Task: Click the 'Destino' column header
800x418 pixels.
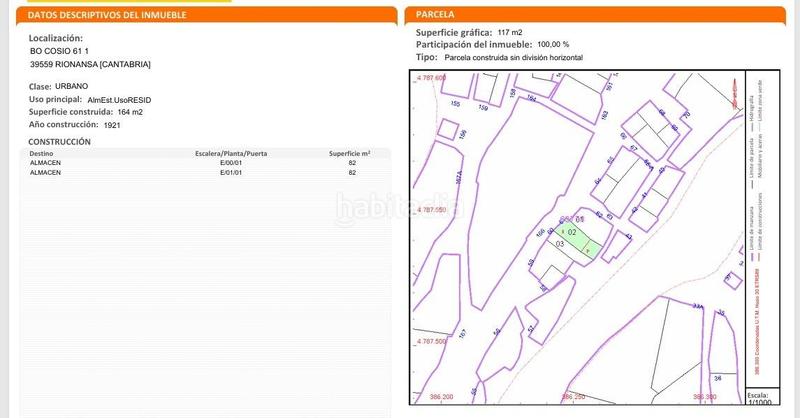Action: 43,155
